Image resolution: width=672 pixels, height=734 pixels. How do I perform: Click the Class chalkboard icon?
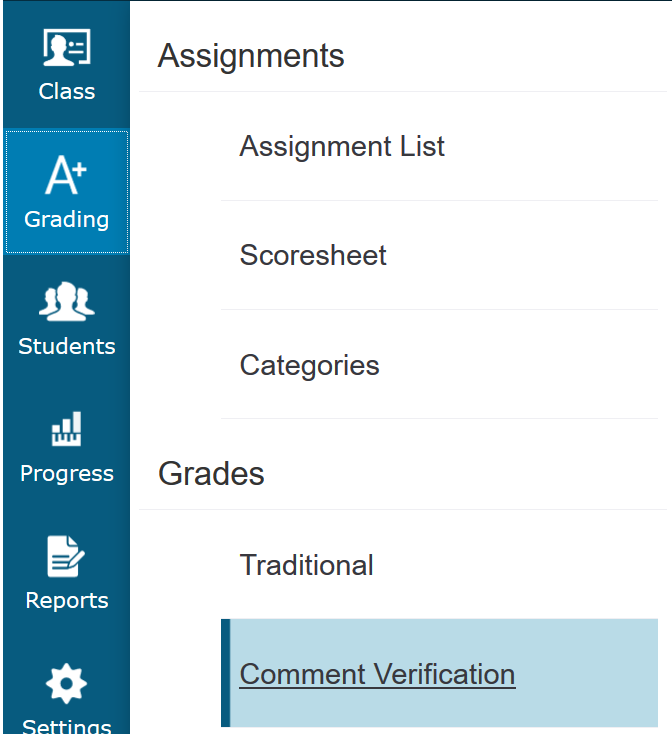(66, 48)
